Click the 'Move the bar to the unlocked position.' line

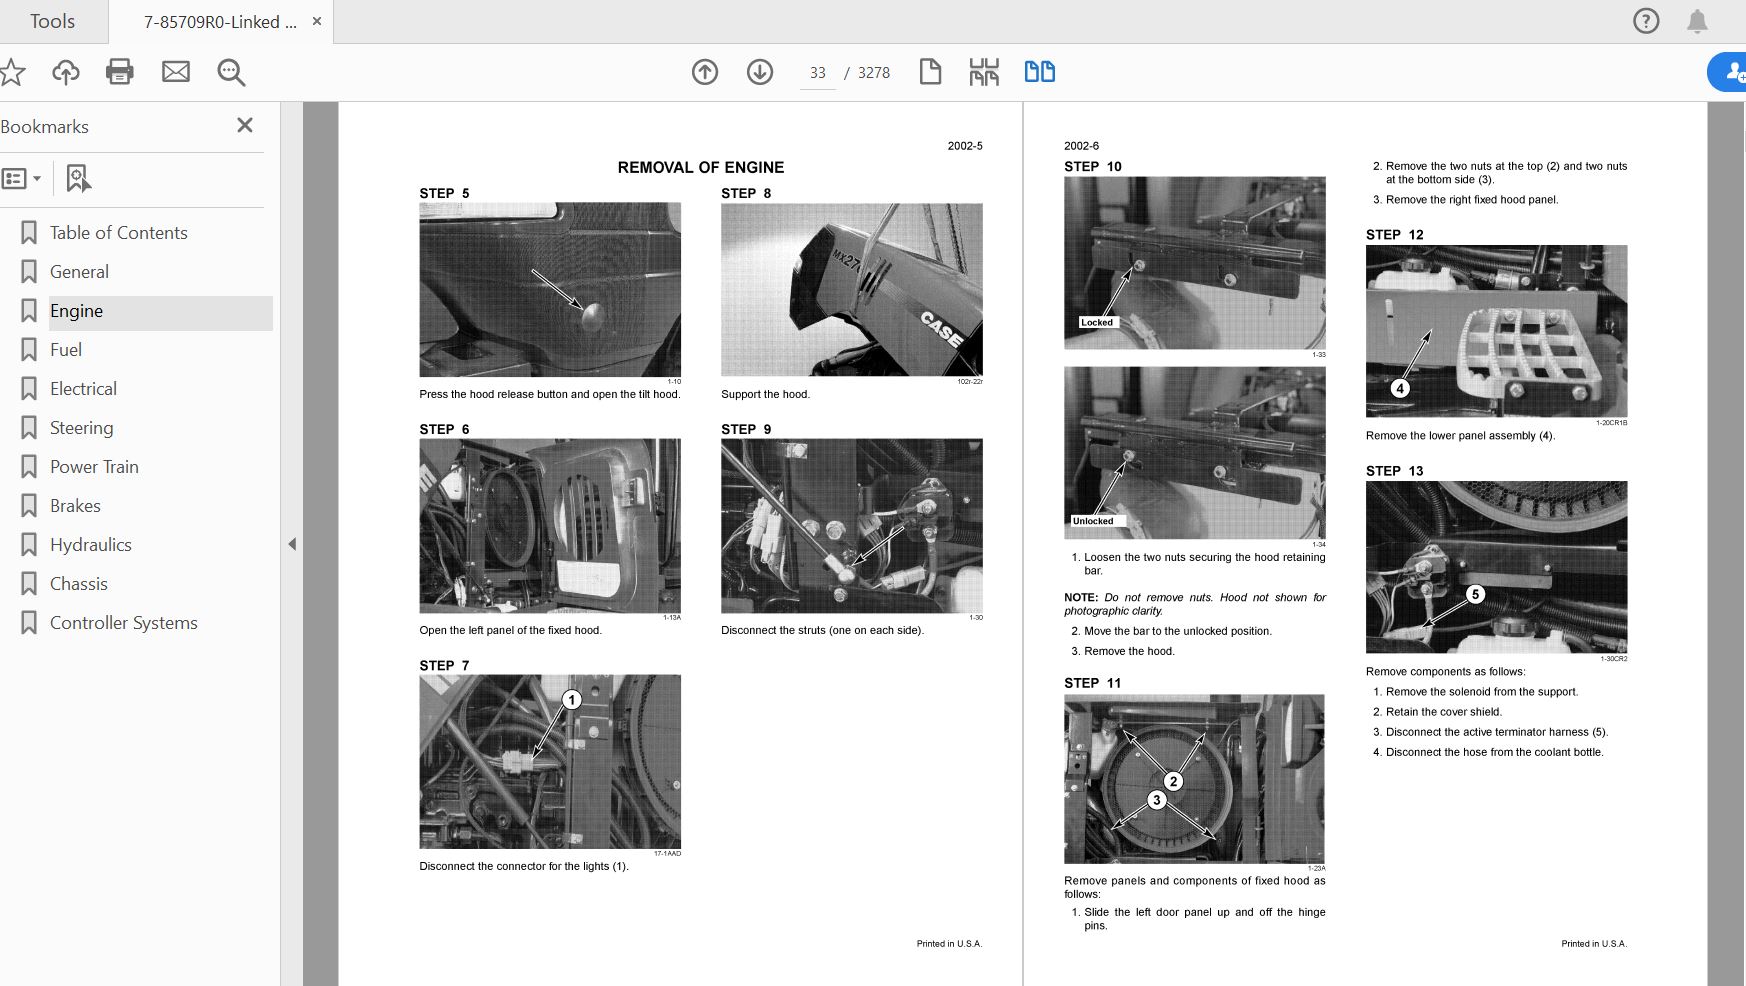(x=1178, y=631)
